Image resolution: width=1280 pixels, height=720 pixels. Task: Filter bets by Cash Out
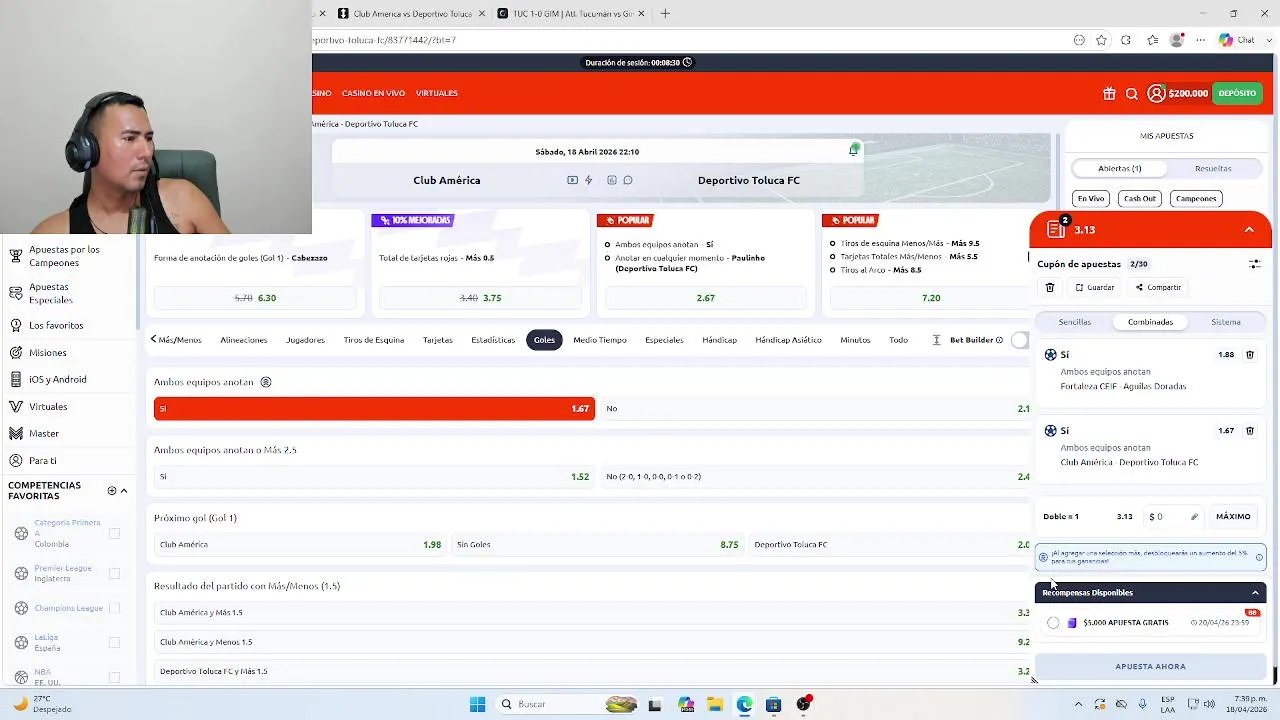(x=1139, y=199)
